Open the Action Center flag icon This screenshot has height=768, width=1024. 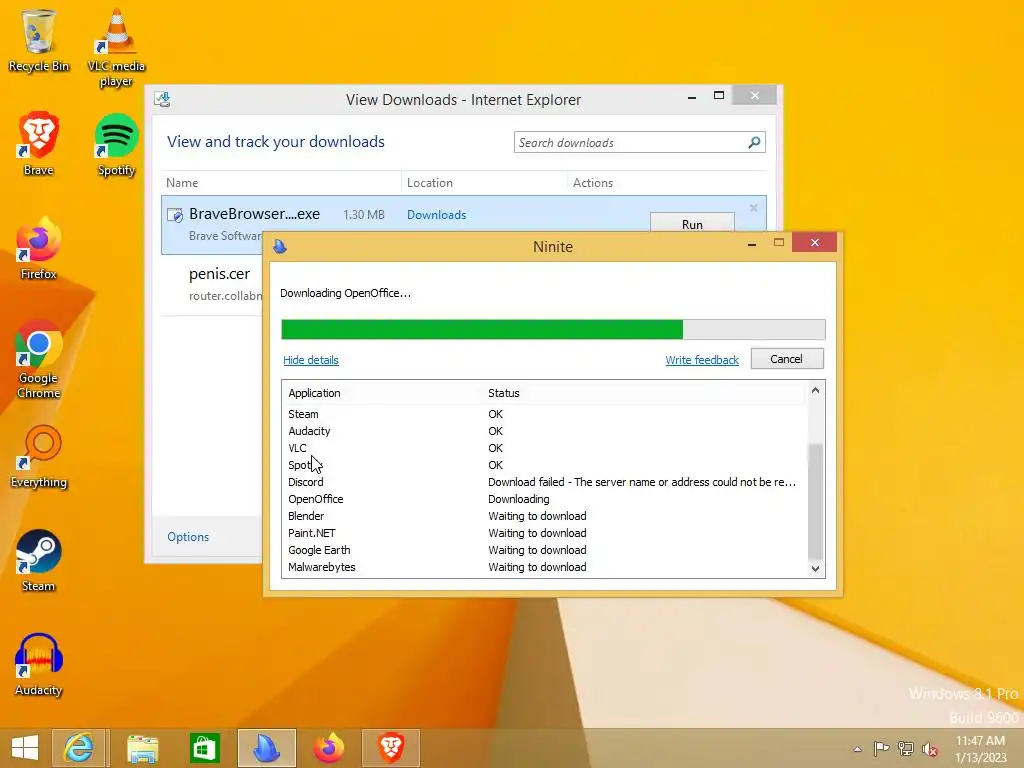point(881,748)
